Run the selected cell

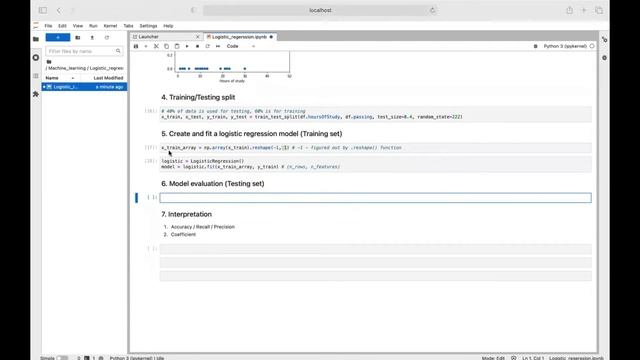pyautogui.click(x=187, y=46)
